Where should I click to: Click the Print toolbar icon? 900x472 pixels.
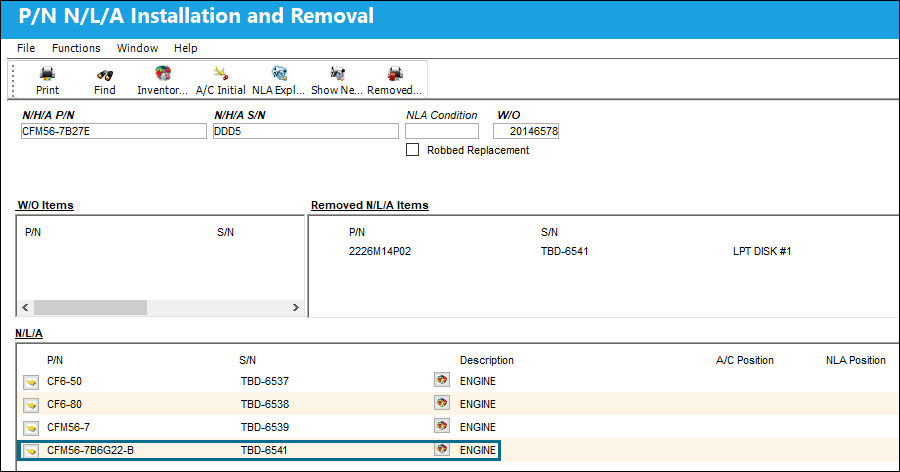[x=47, y=74]
